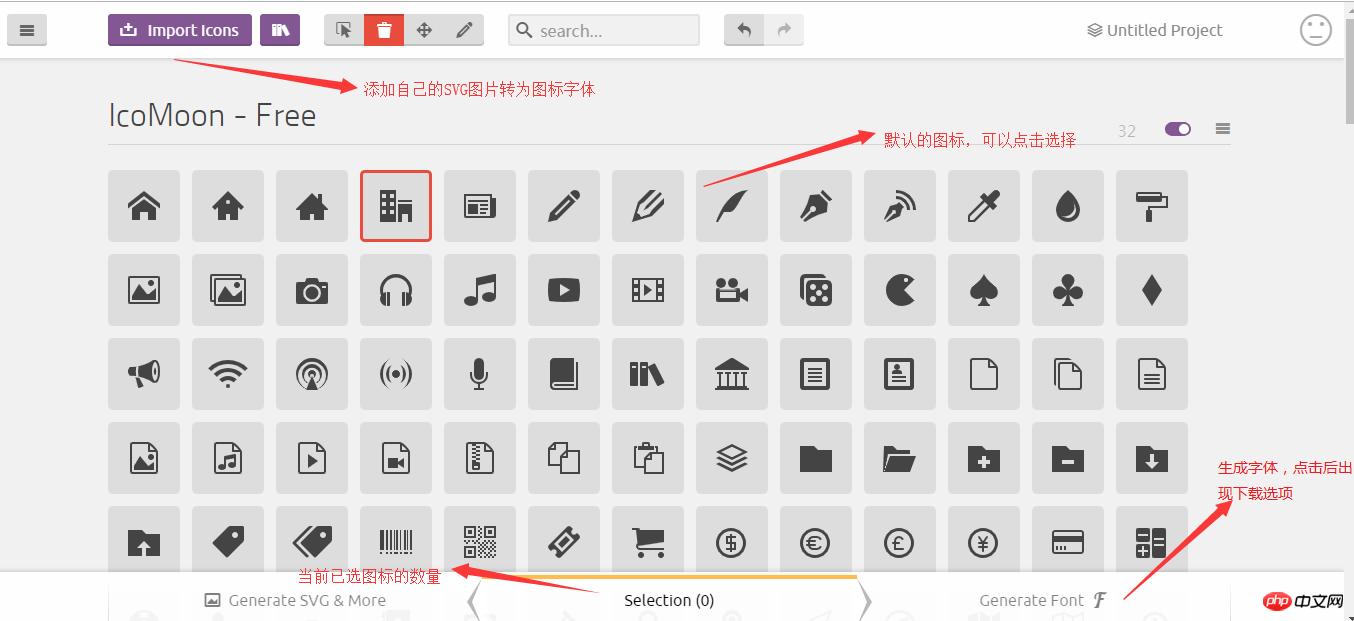Toggle the grid size preview switch
This screenshot has height=621, width=1354.
[1177, 129]
